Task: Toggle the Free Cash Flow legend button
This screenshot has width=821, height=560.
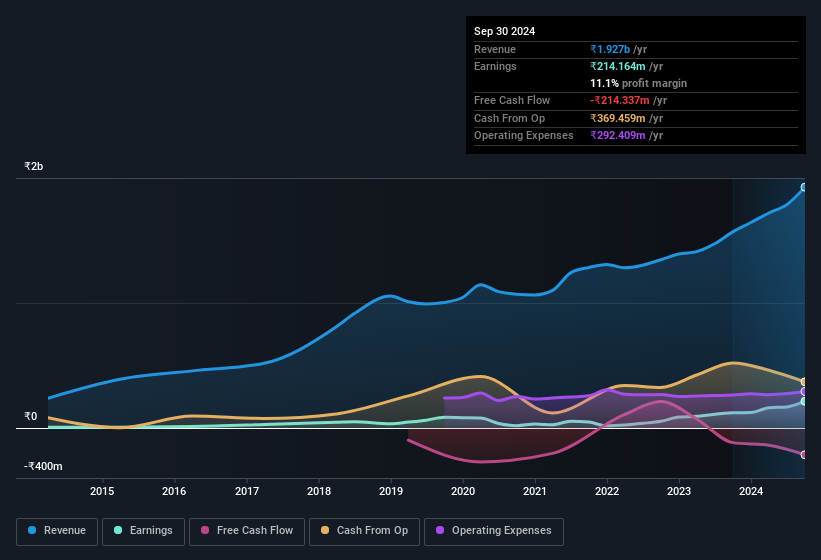Action: tap(247, 532)
